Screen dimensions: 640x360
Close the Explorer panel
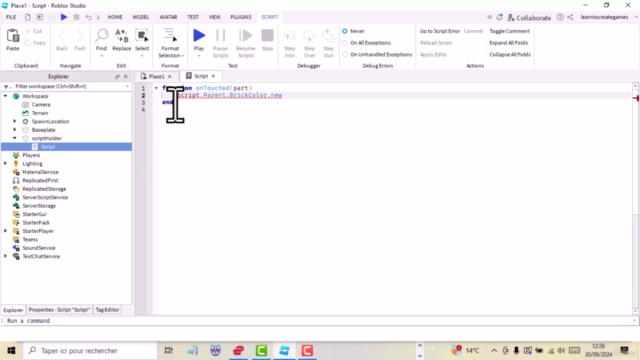126,76
